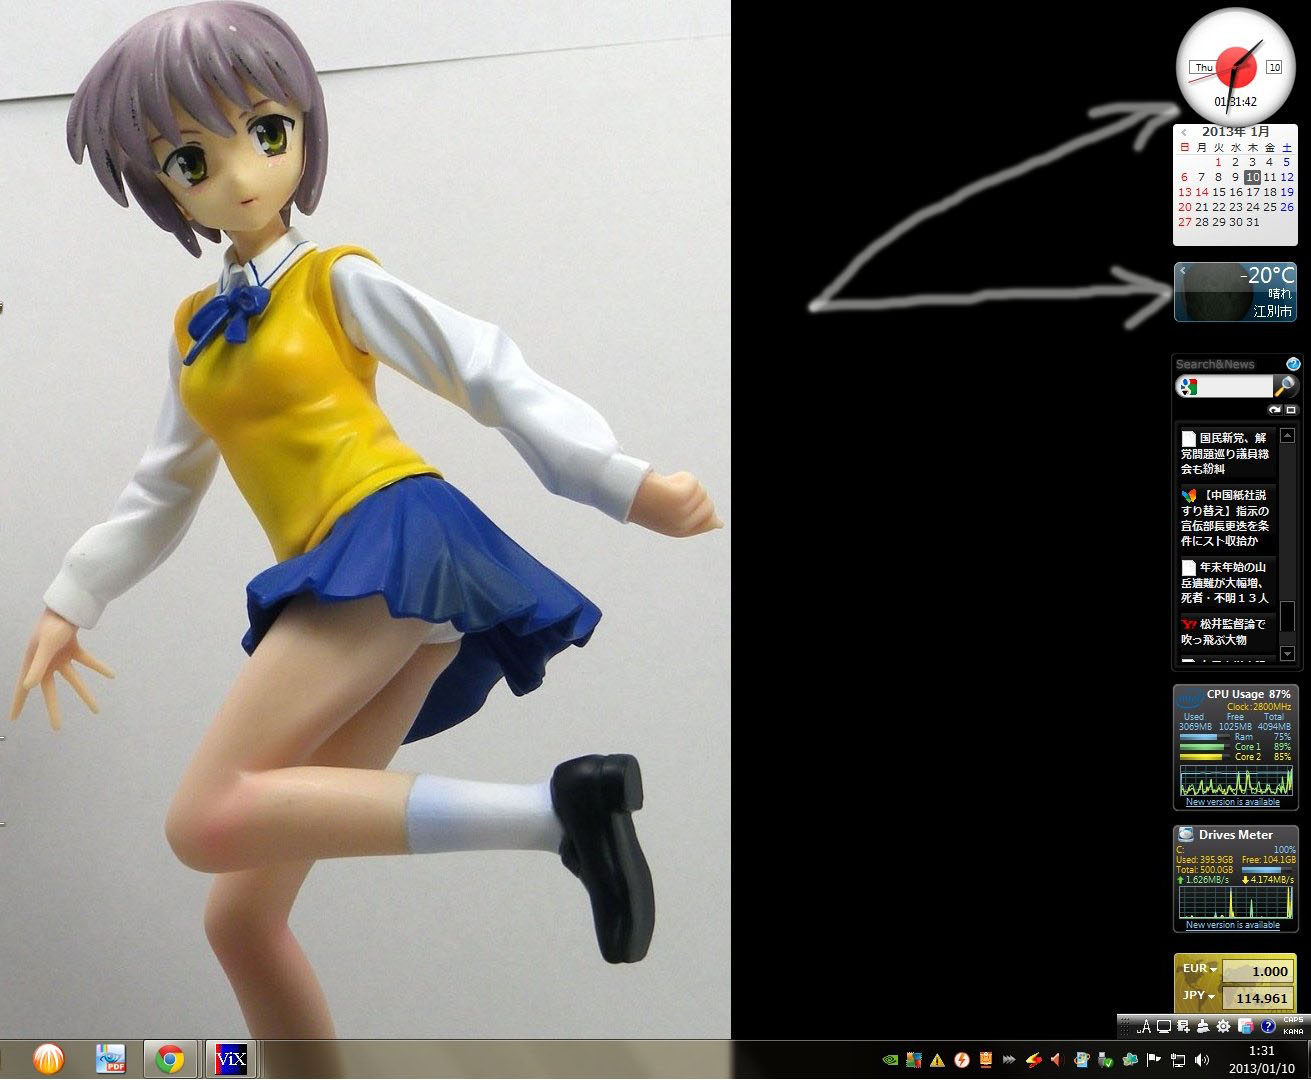
Task: Select day 31 in calendar gadget
Action: [x=1253, y=222]
